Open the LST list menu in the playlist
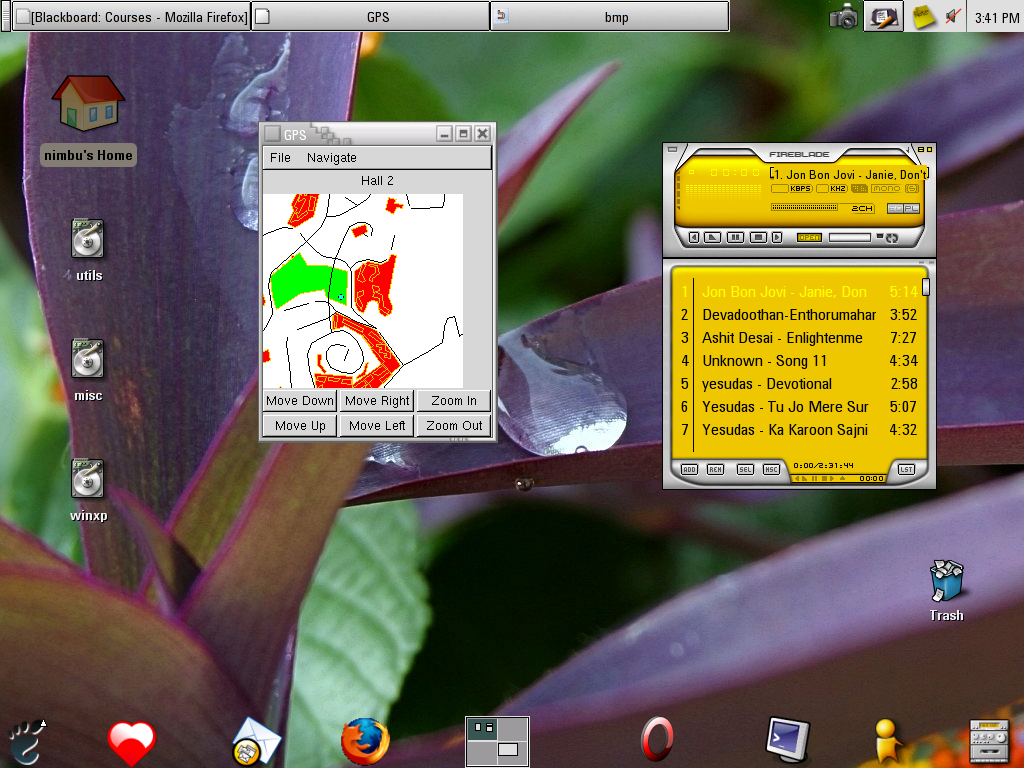Viewport: 1024px width, 768px height. tap(906, 469)
